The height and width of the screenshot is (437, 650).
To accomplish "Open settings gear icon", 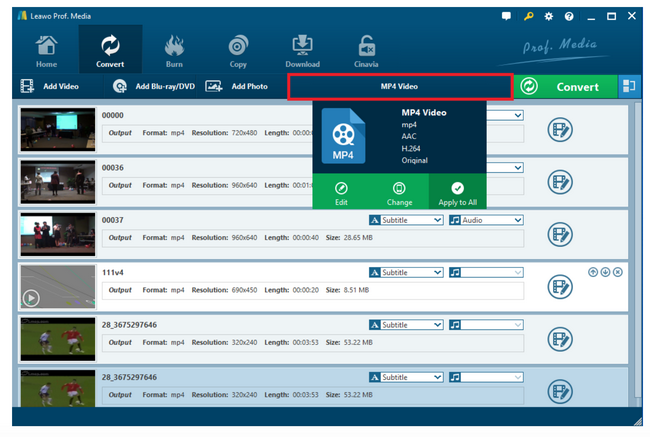I will pos(548,16).
